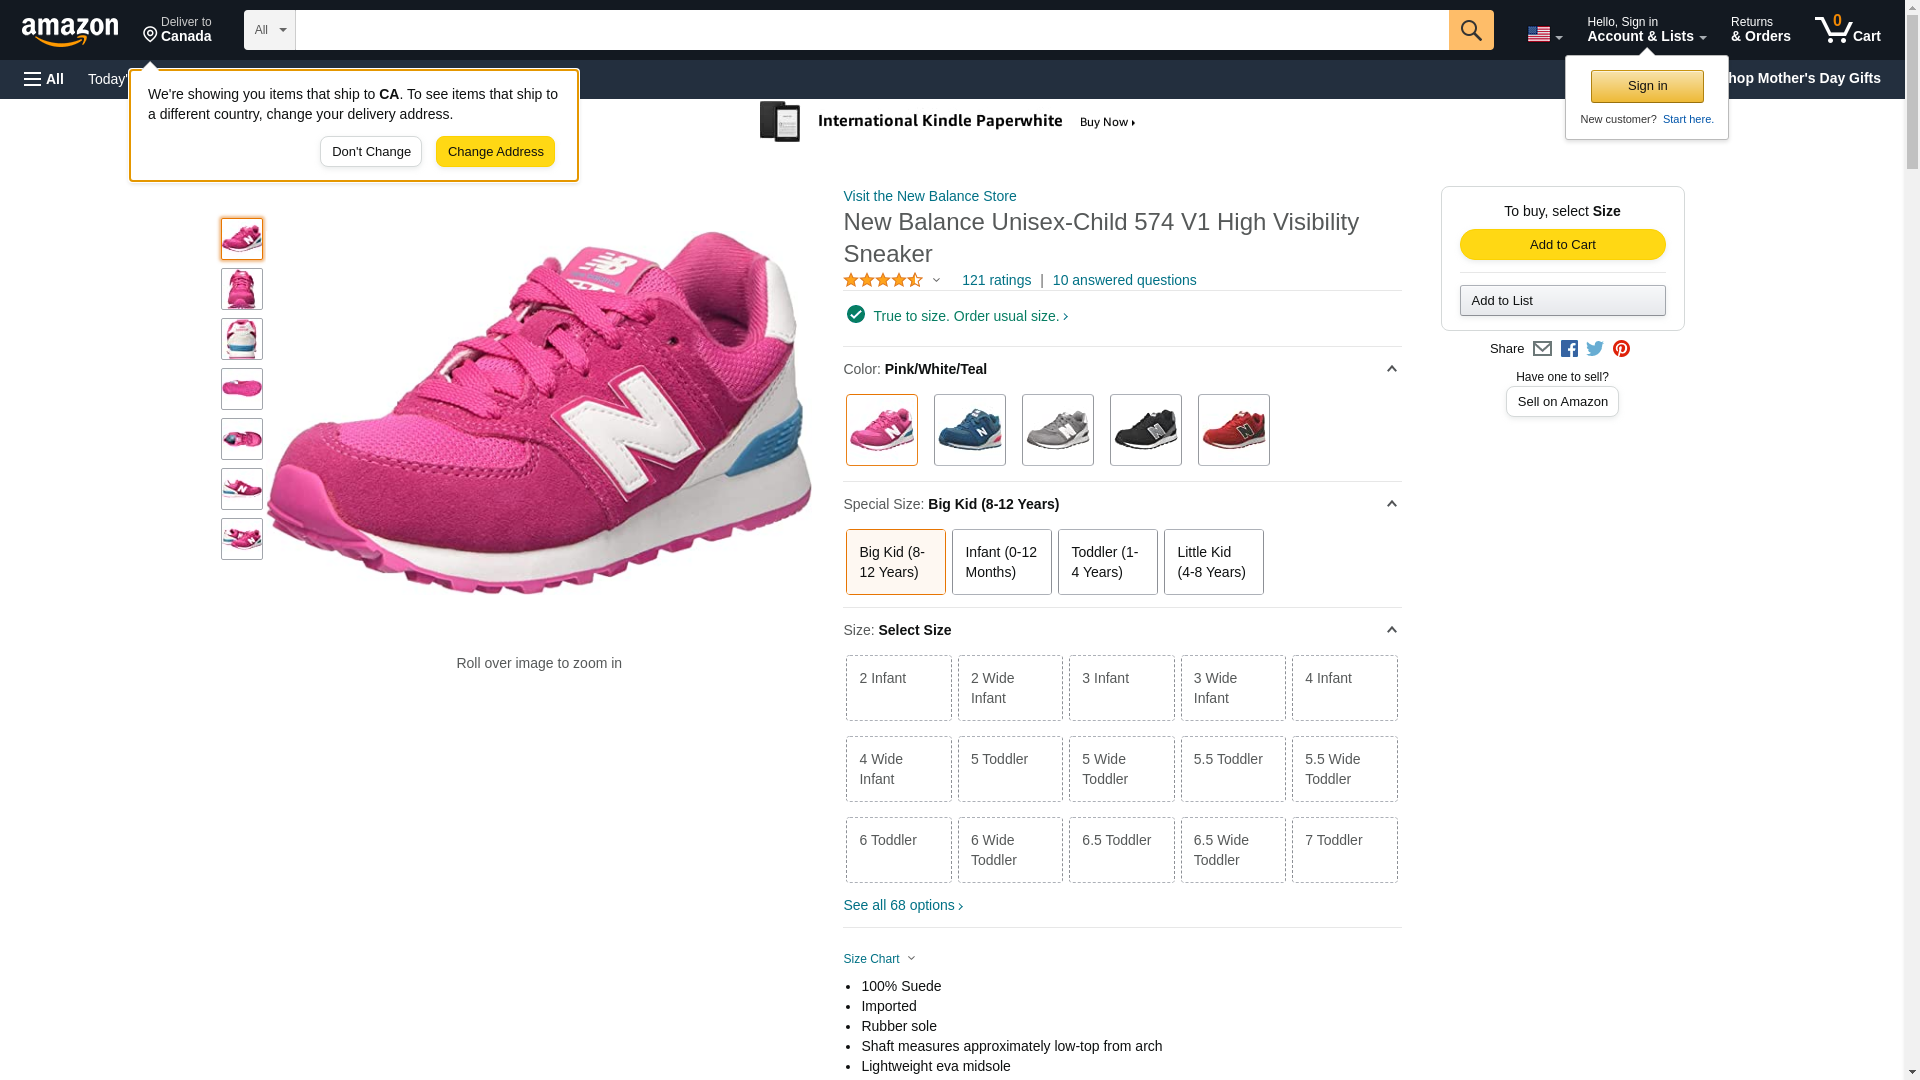Select Little Kid (4-8 Years) size
The width and height of the screenshot is (1920, 1080).
[x=1212, y=562]
